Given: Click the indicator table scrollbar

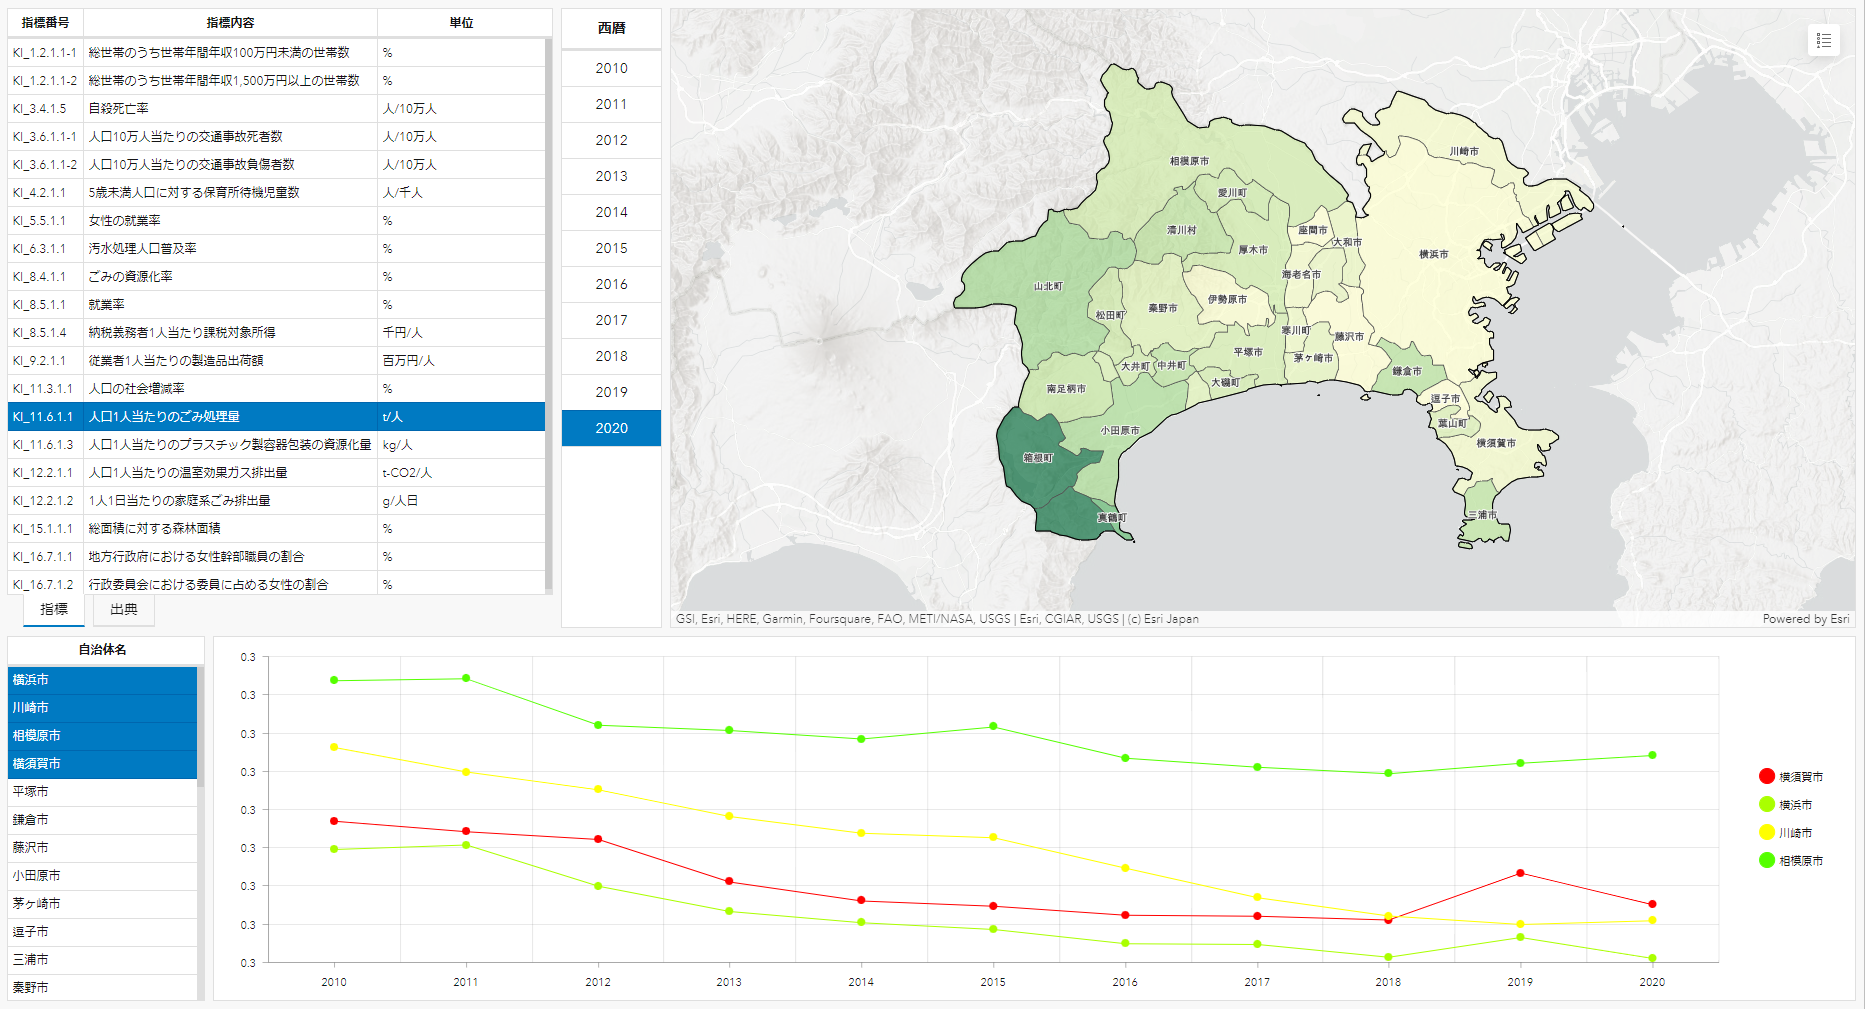Looking at the screenshot, I should tap(548, 300).
